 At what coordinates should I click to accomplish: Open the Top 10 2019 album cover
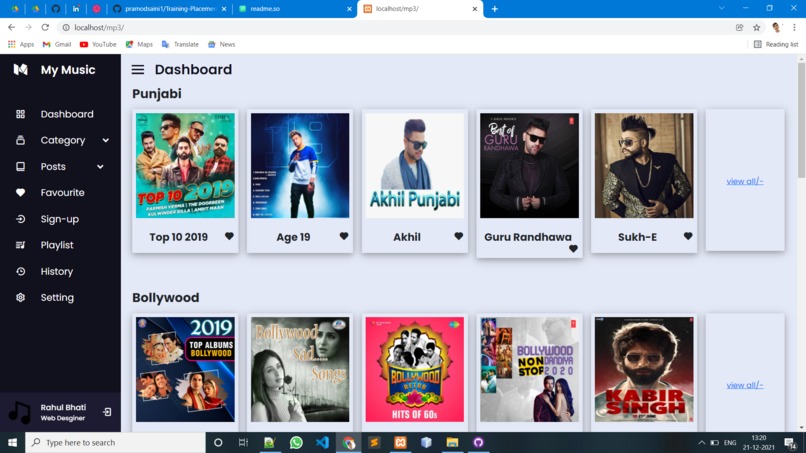[185, 166]
